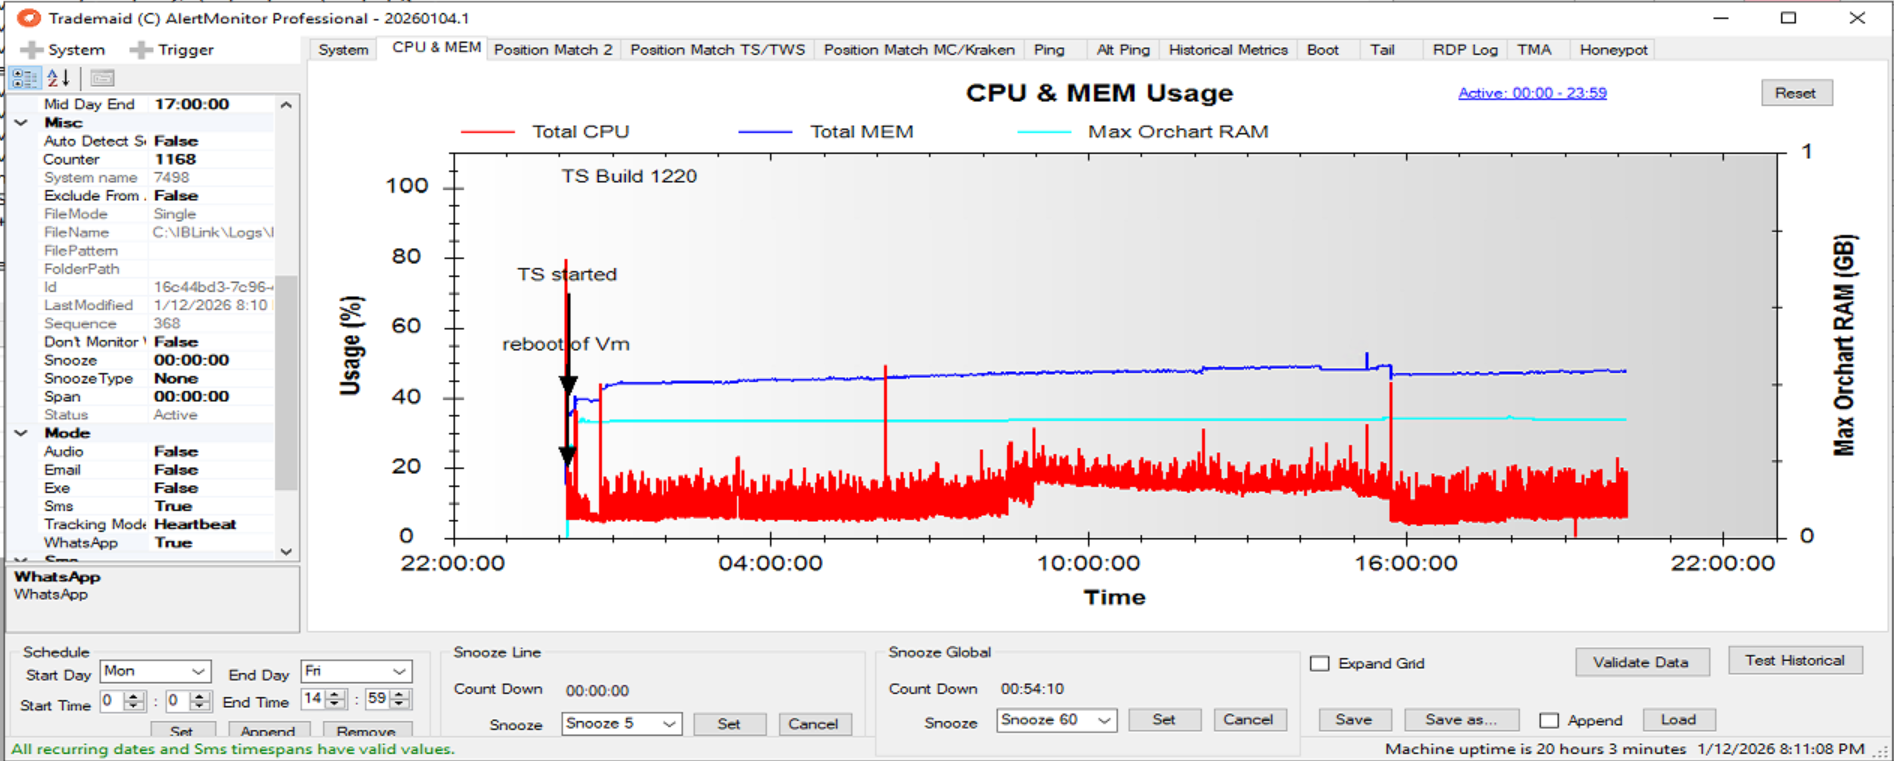Collapse the Mode property category
This screenshot has height=761, width=1894.
tap(21, 433)
